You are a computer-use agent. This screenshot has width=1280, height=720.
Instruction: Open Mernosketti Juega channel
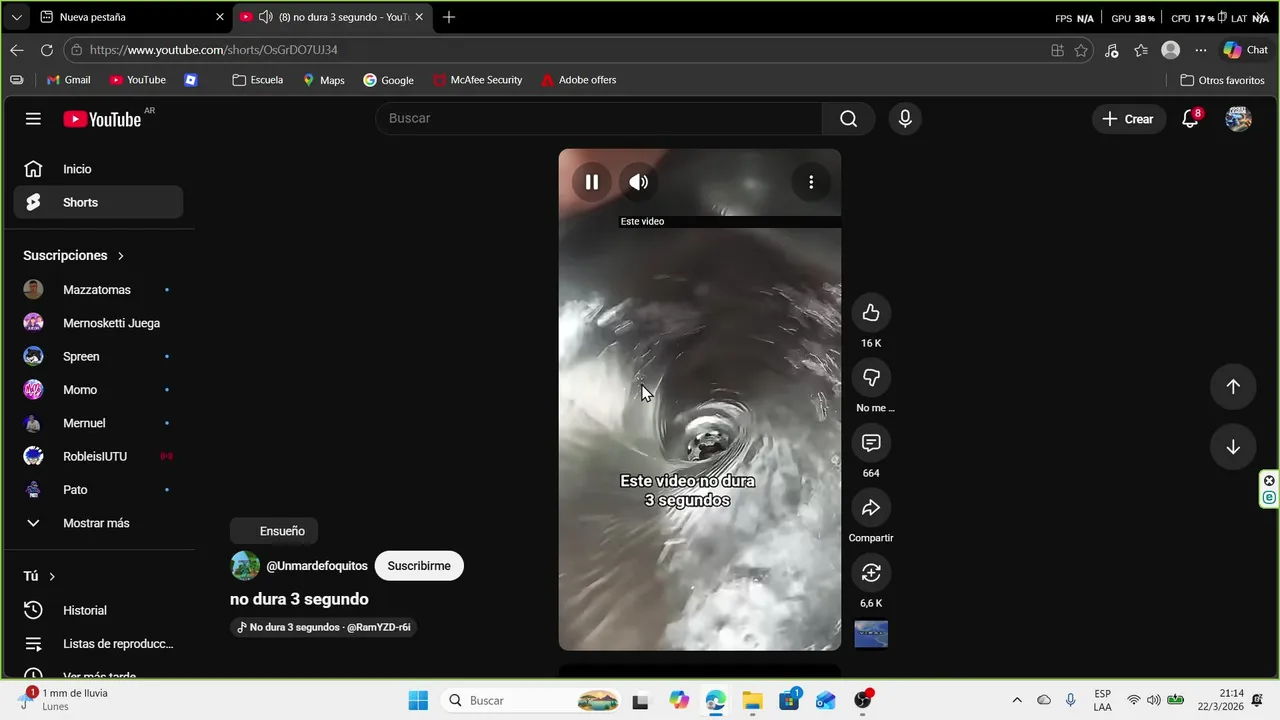[98, 323]
